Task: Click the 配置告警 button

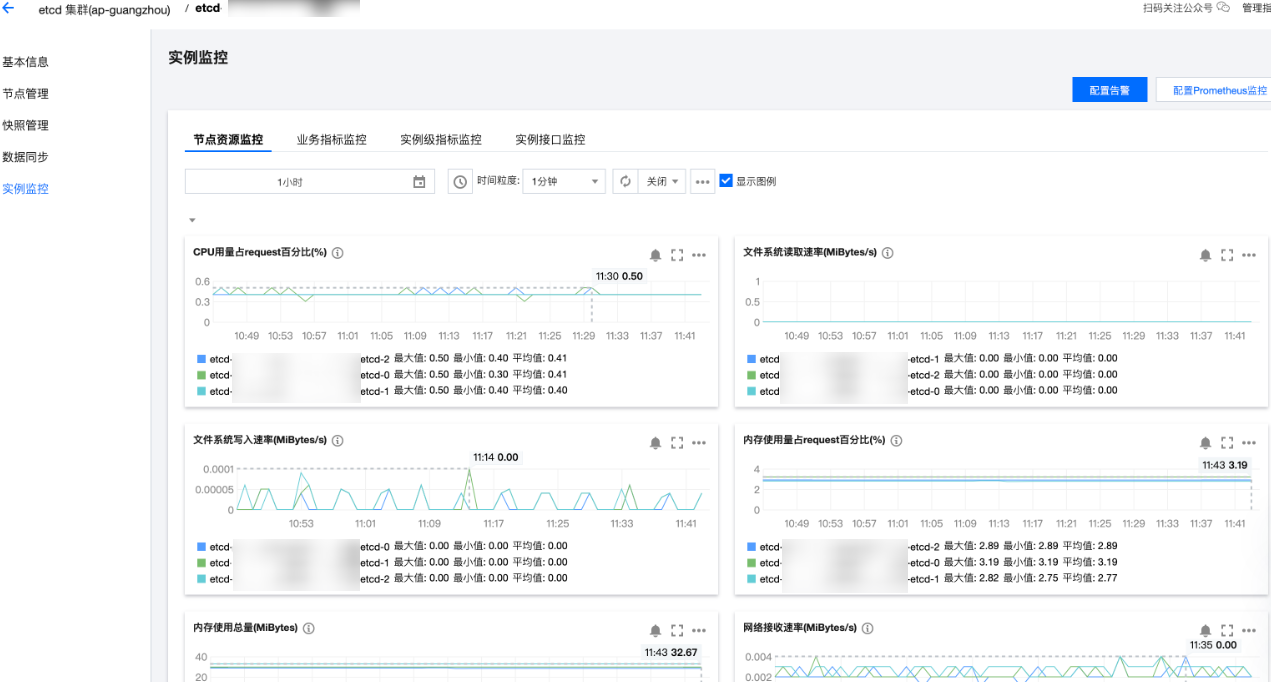Action: 1110,89
